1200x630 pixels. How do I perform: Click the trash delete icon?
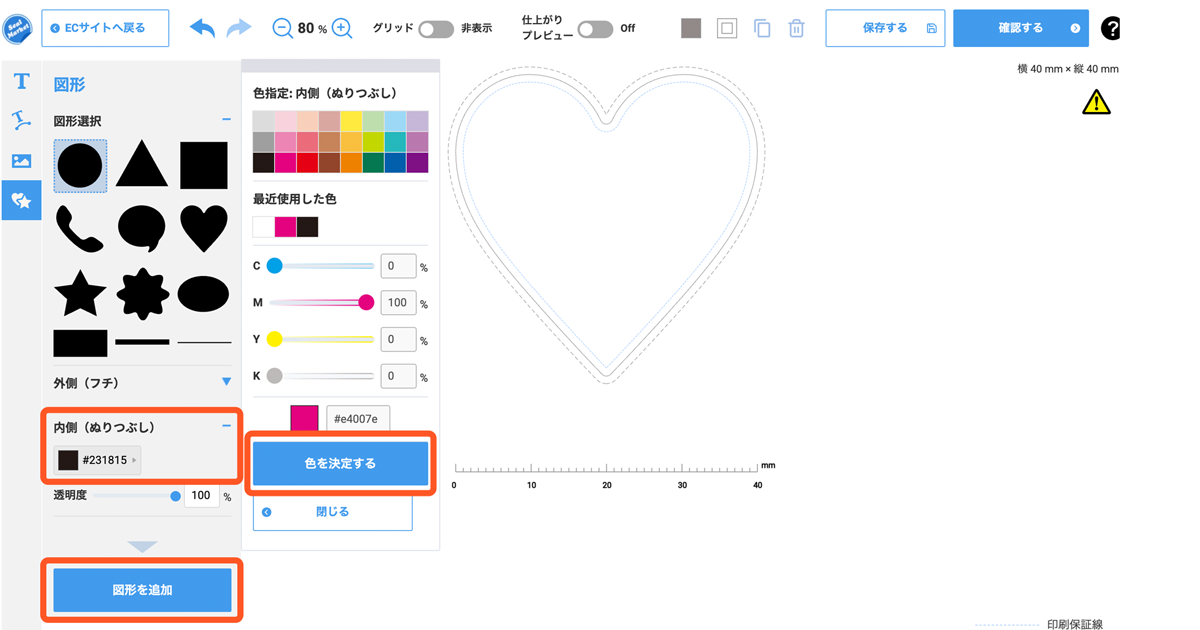796,28
